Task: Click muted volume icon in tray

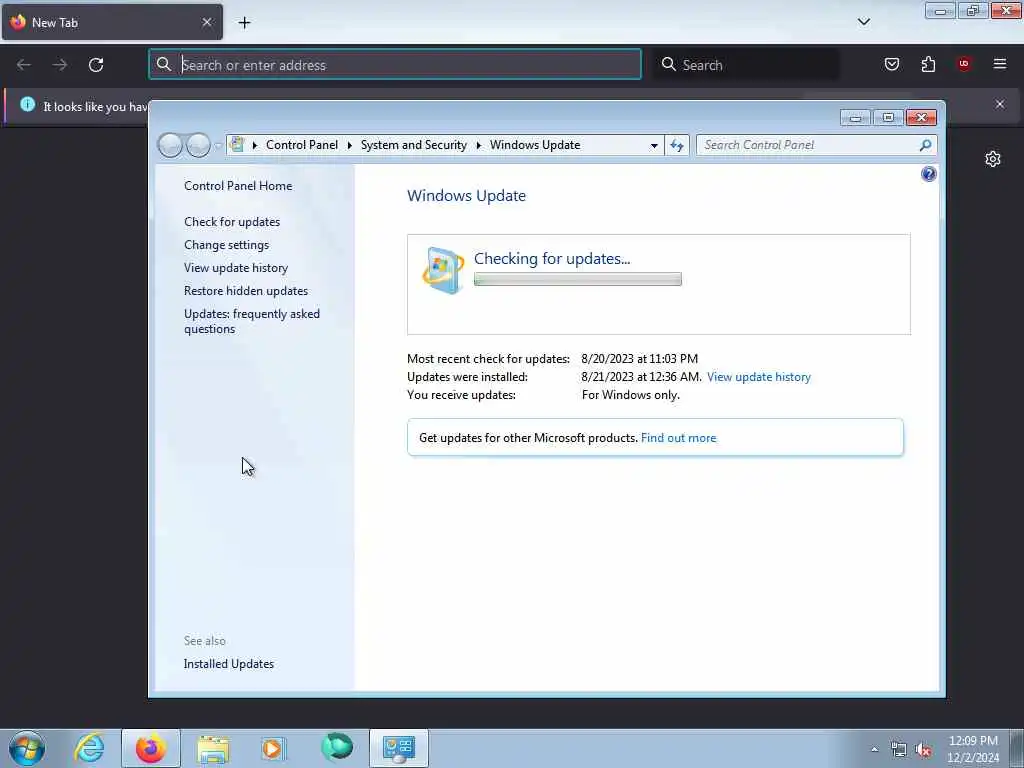Action: click(x=923, y=750)
